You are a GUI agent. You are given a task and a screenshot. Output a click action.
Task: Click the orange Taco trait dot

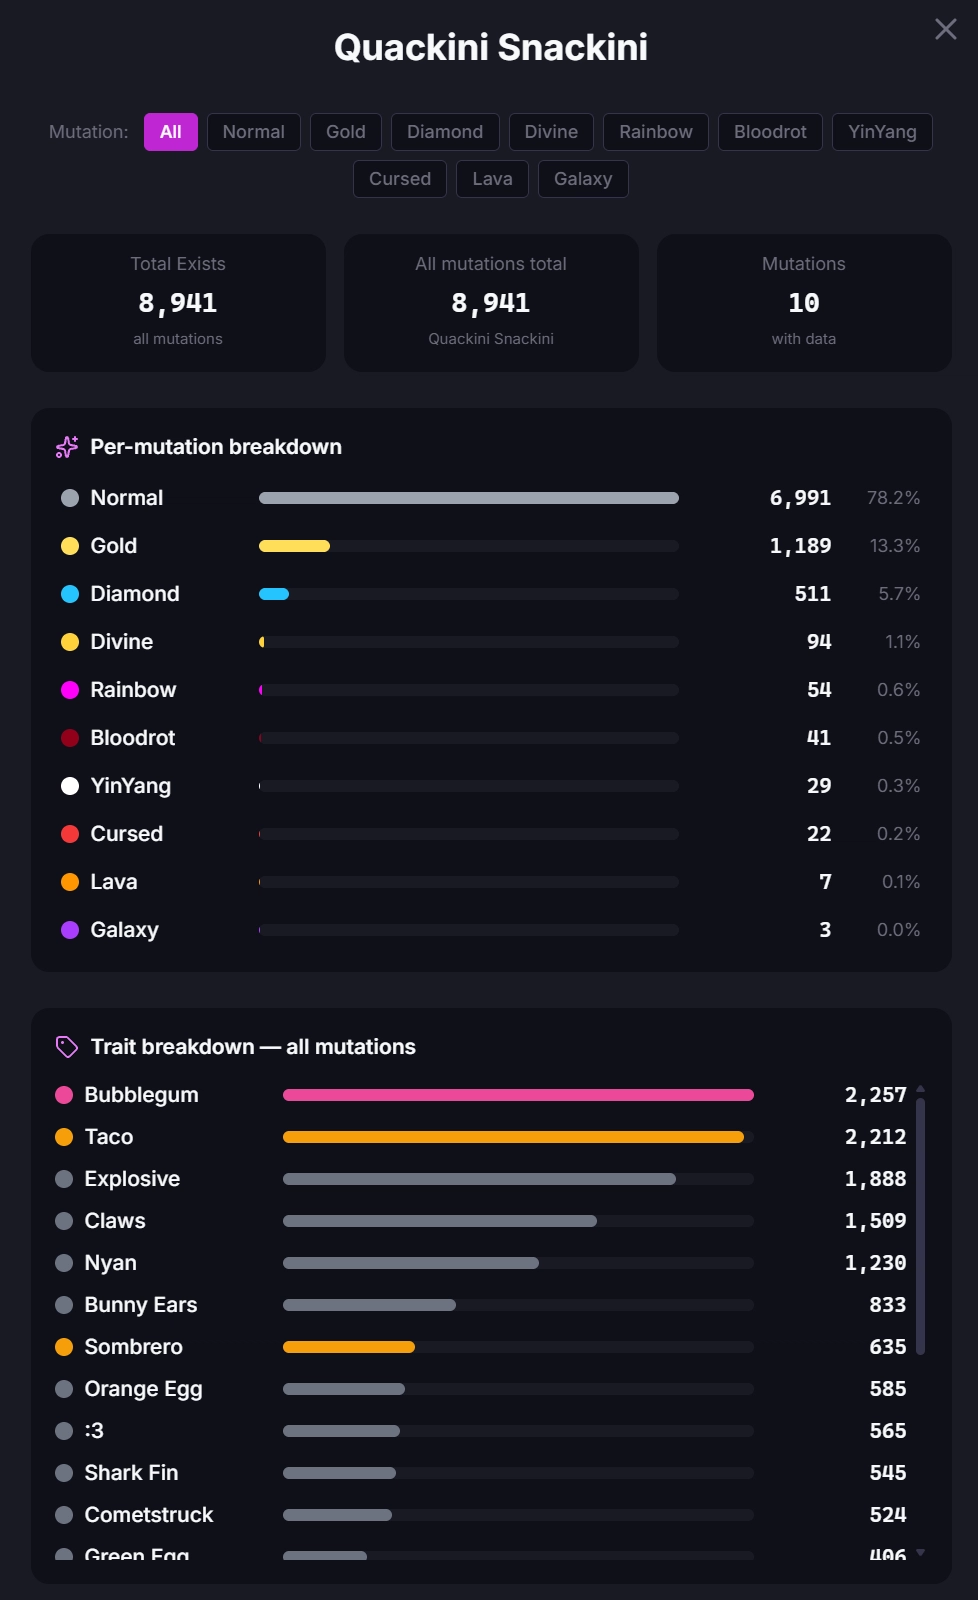(64, 1137)
